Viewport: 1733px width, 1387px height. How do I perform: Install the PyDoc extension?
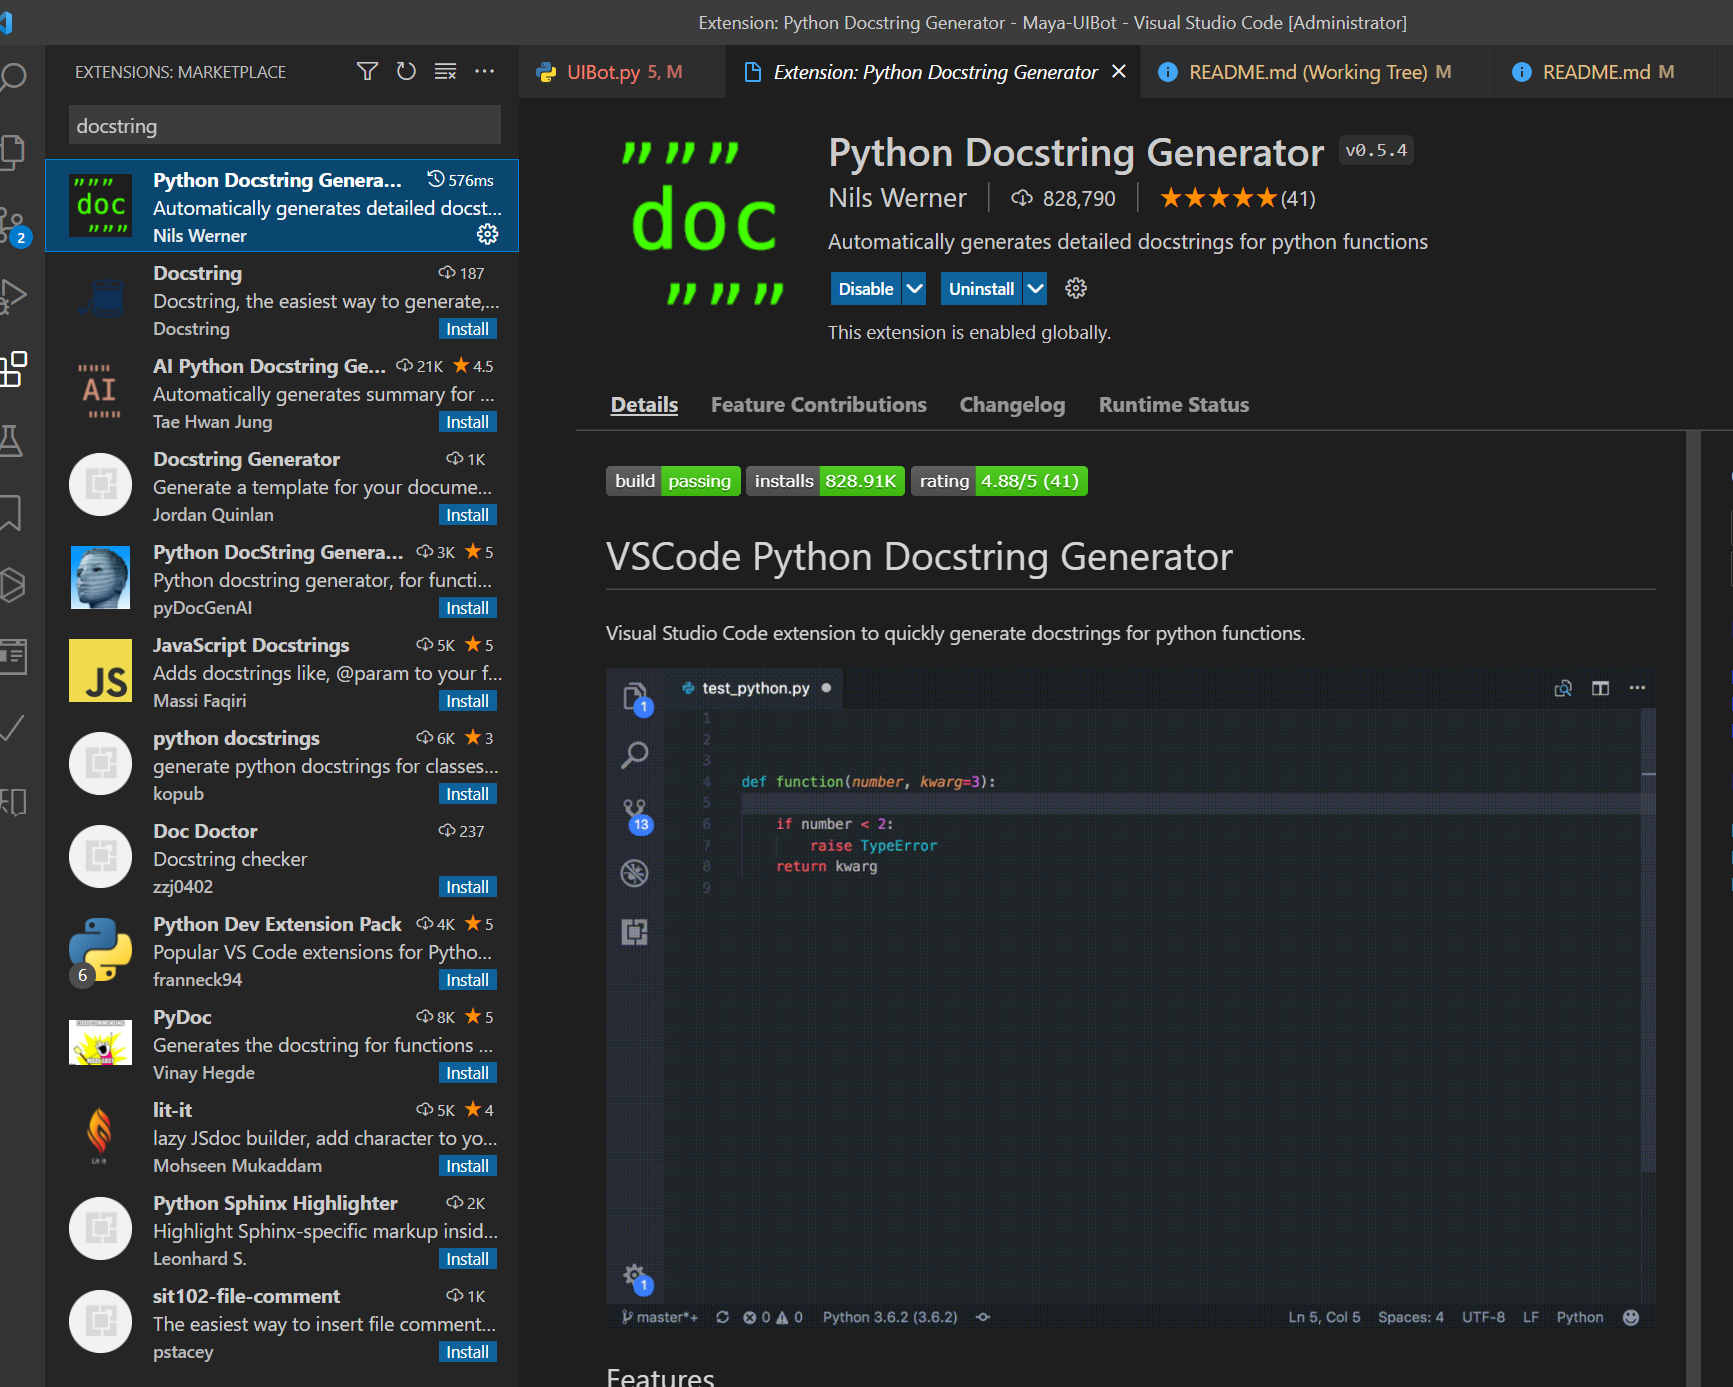click(x=468, y=1073)
